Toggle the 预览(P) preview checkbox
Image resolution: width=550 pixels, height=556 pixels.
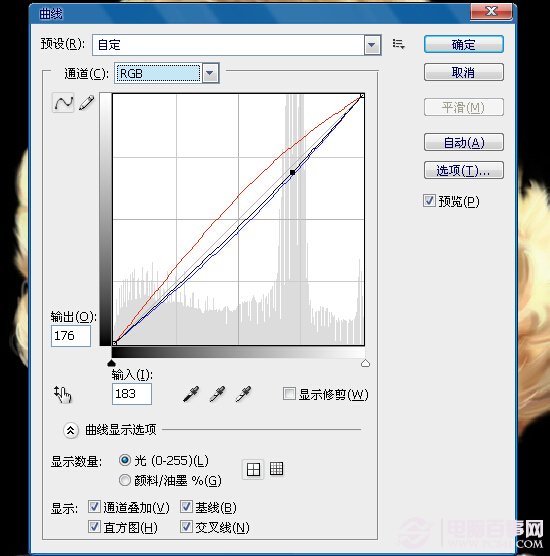pos(429,201)
